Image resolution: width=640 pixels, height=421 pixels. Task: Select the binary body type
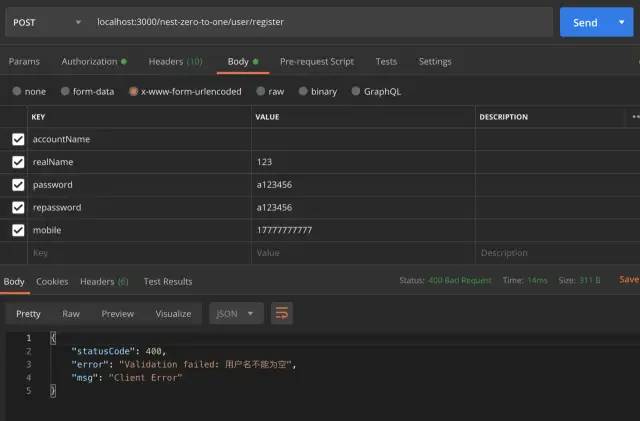point(303,91)
